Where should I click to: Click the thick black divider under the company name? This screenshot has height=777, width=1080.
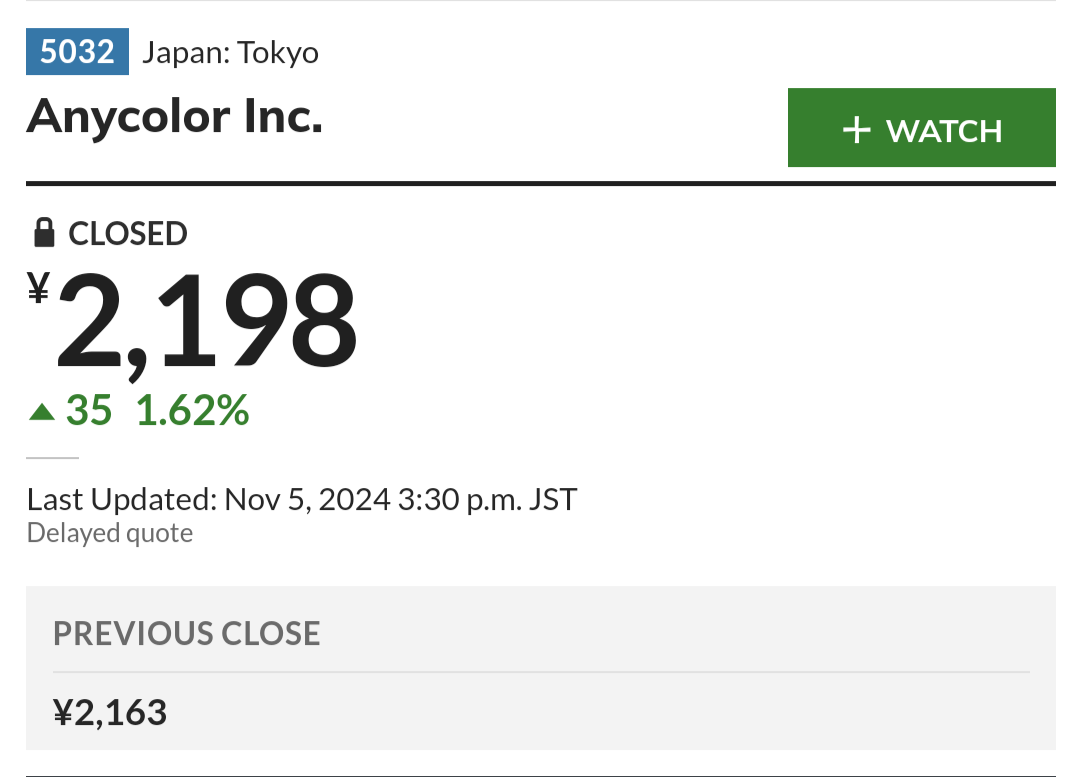click(541, 183)
